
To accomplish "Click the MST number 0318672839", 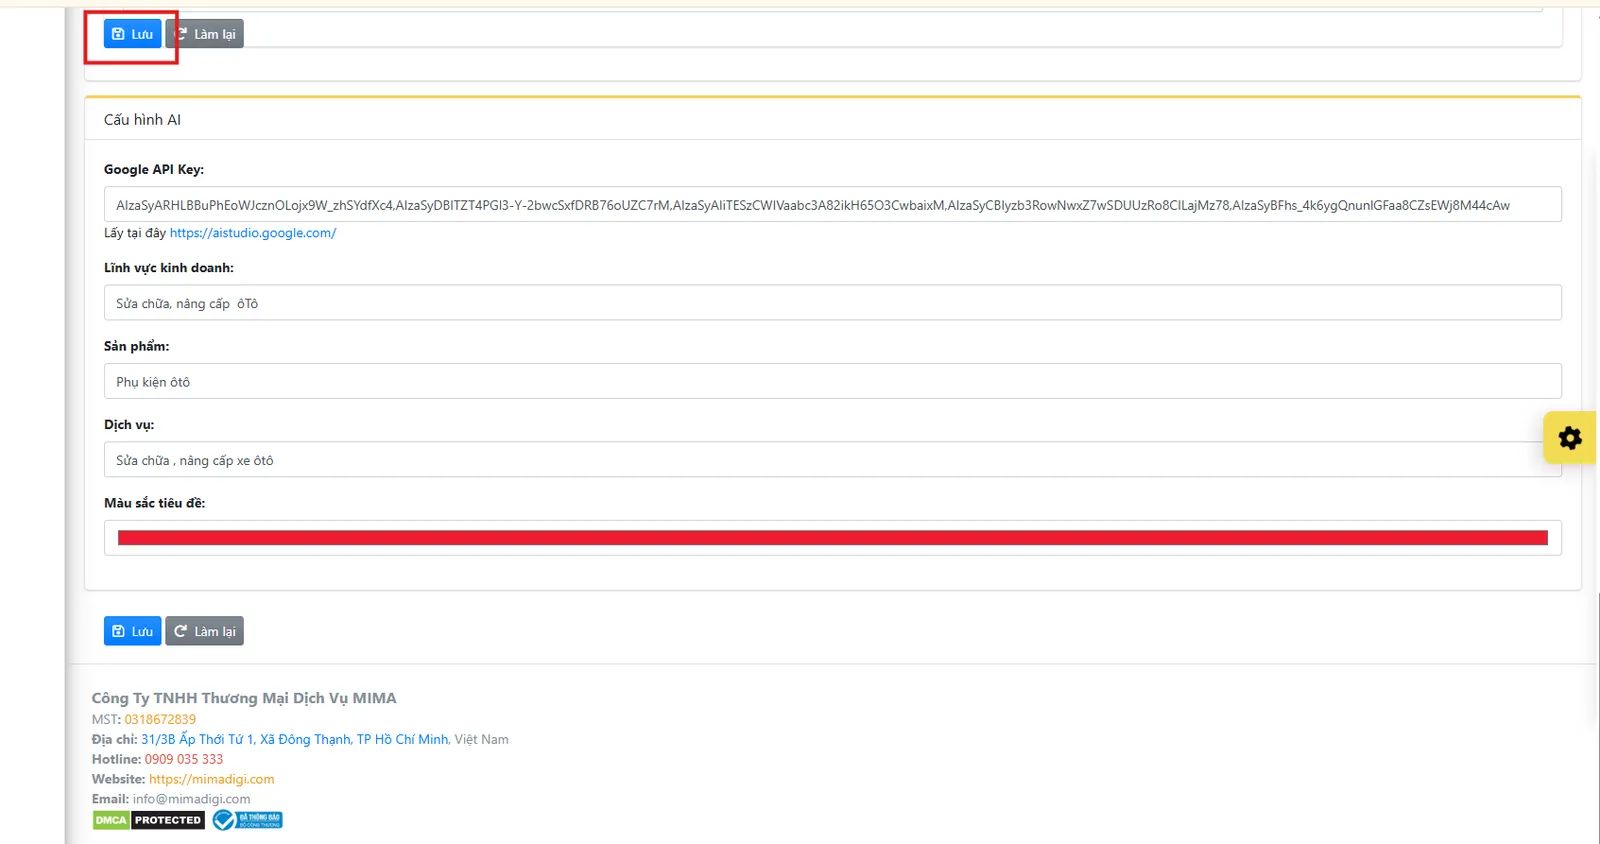I will pos(160,719).
